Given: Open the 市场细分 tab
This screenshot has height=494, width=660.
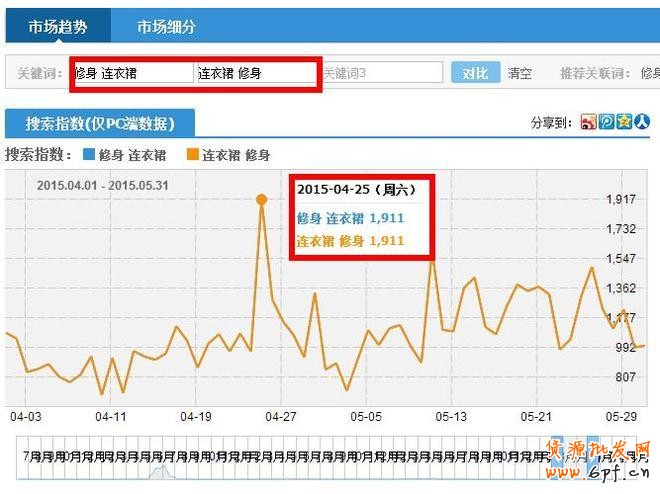Looking at the screenshot, I should coord(166,27).
